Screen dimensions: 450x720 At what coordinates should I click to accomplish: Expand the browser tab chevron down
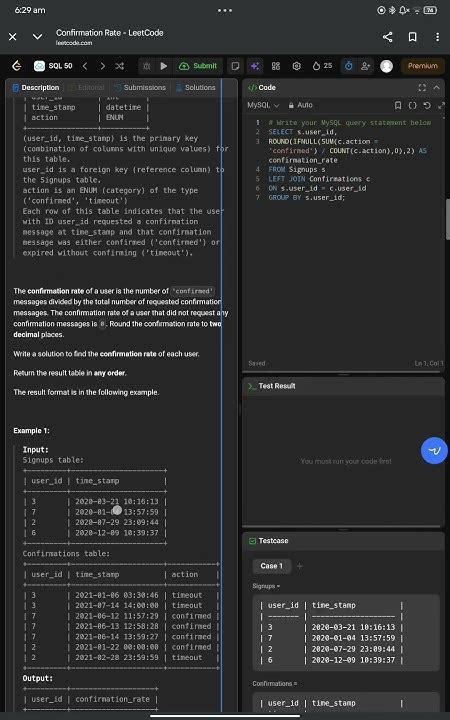[x=37, y=37]
